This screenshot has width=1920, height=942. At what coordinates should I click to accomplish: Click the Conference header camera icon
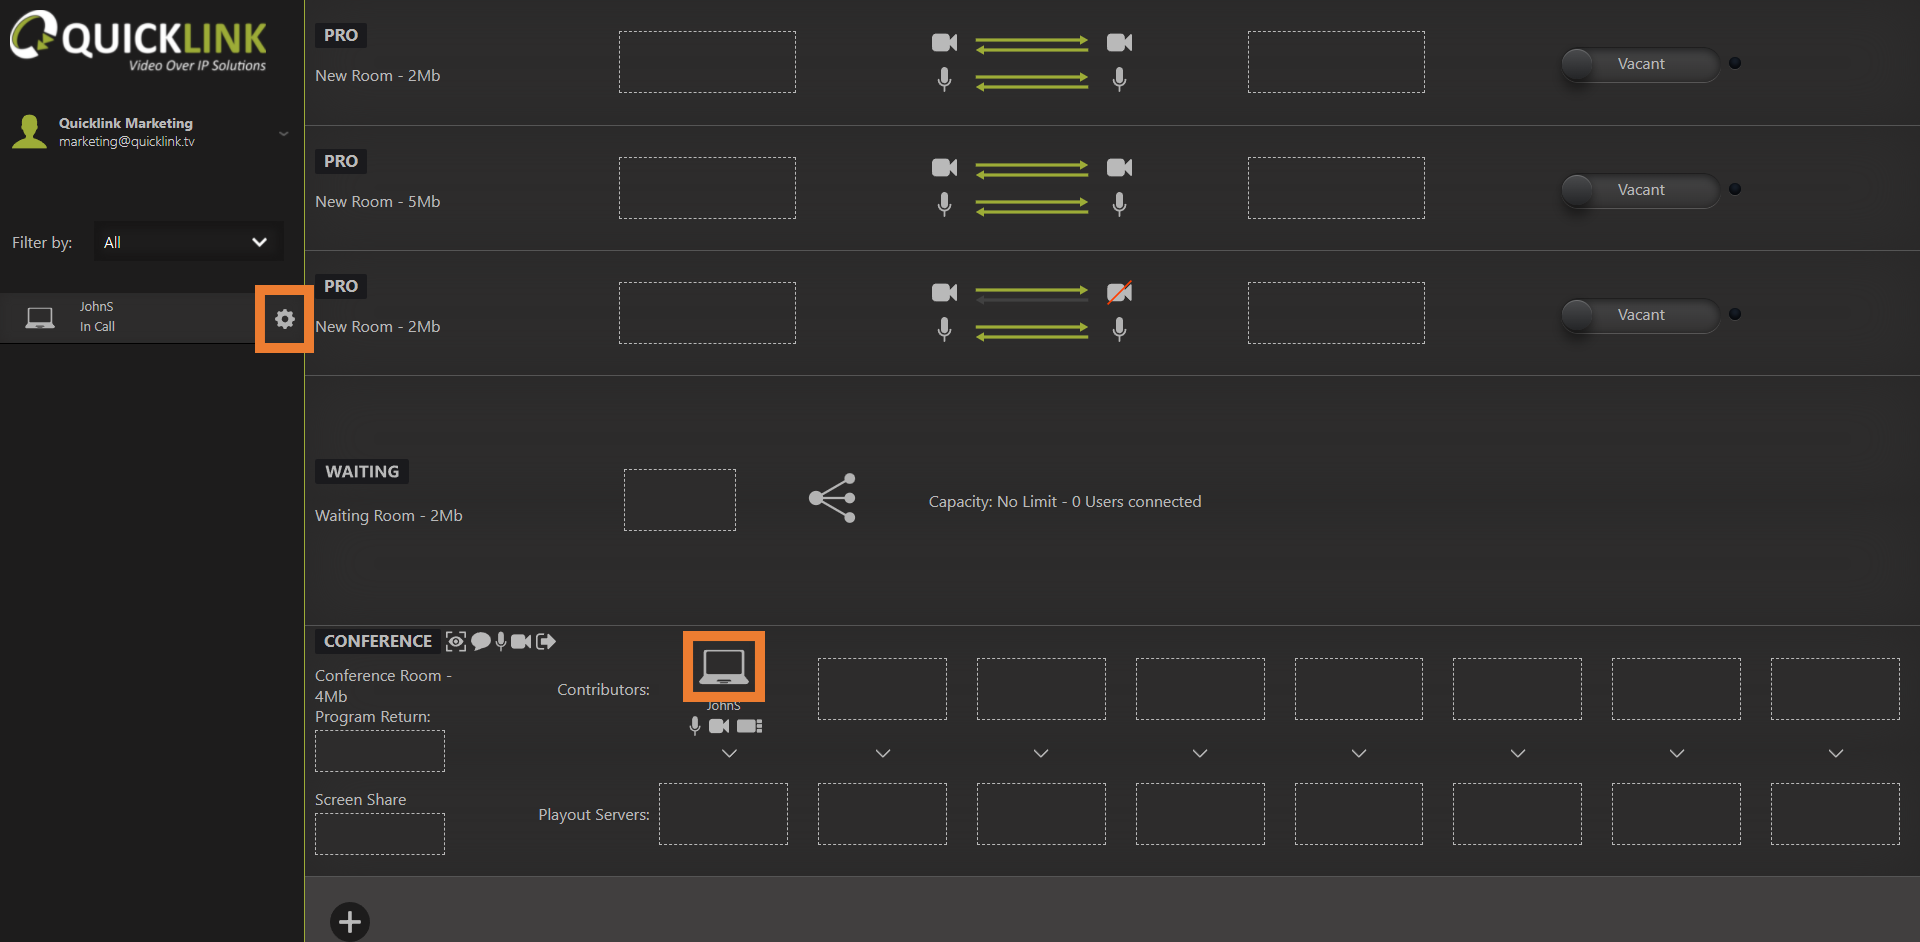(x=521, y=642)
